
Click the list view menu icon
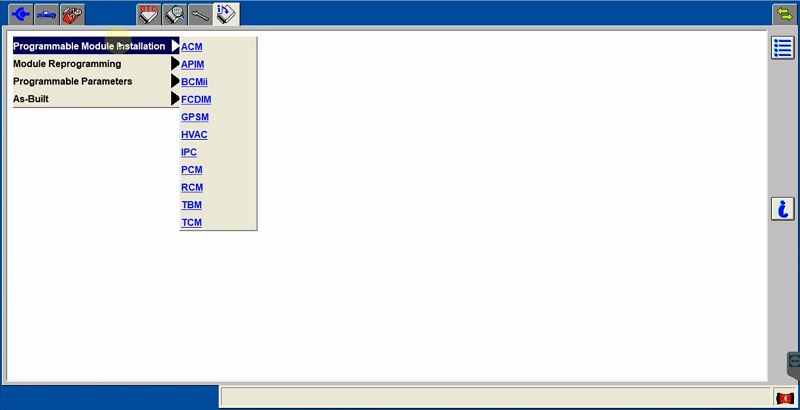pyautogui.click(x=783, y=48)
